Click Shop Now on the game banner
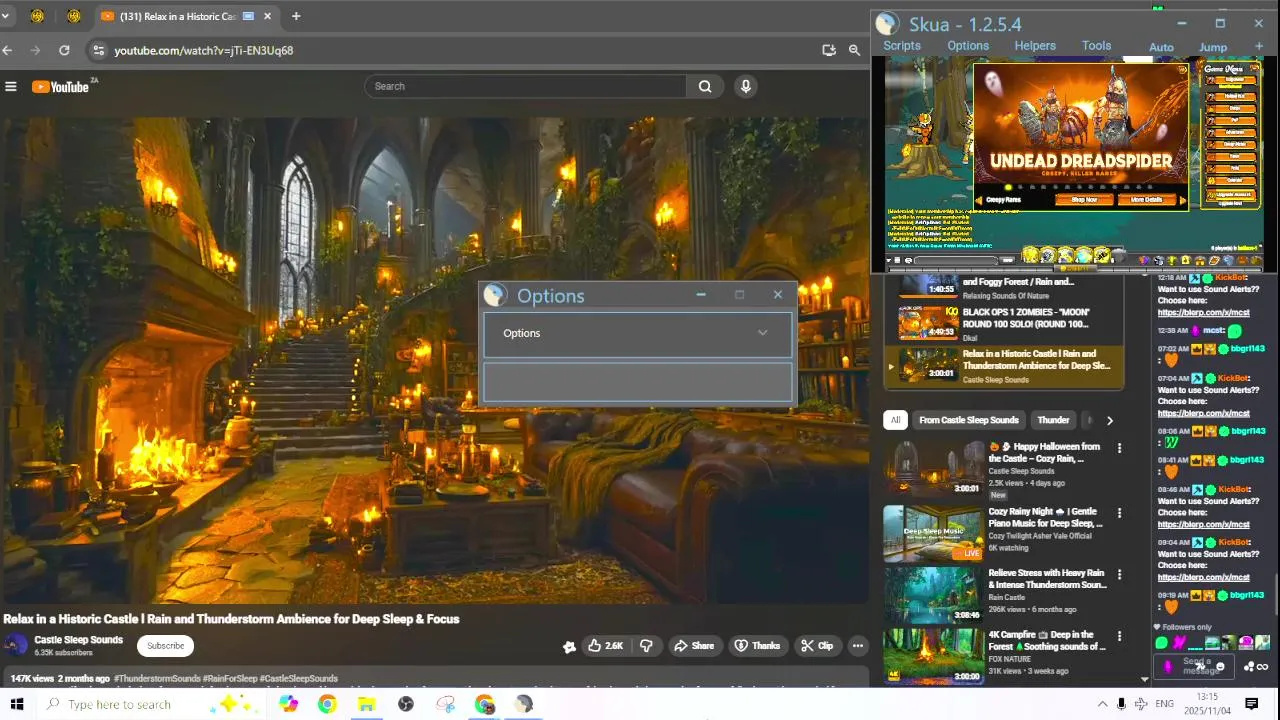 (1083, 200)
